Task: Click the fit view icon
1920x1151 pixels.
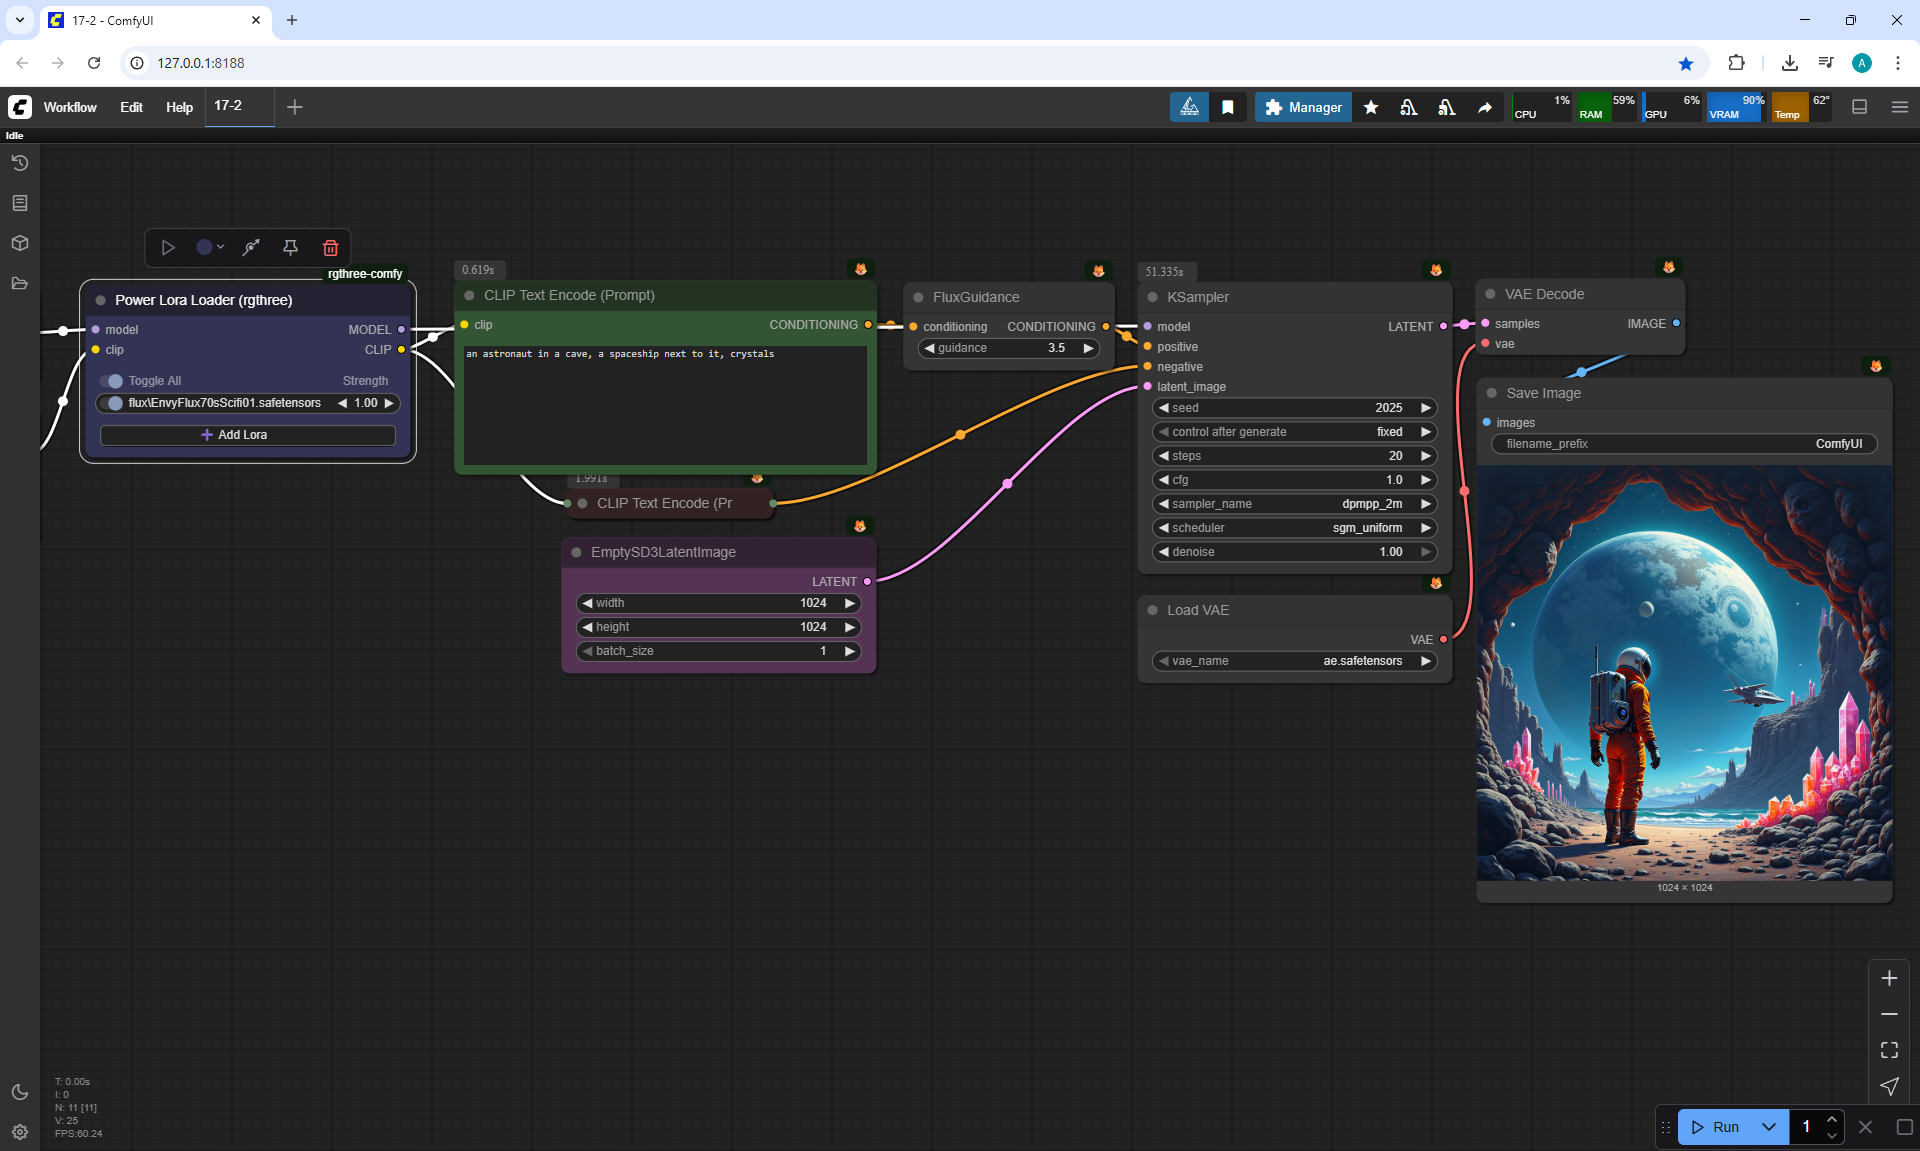Action: pyautogui.click(x=1889, y=1050)
